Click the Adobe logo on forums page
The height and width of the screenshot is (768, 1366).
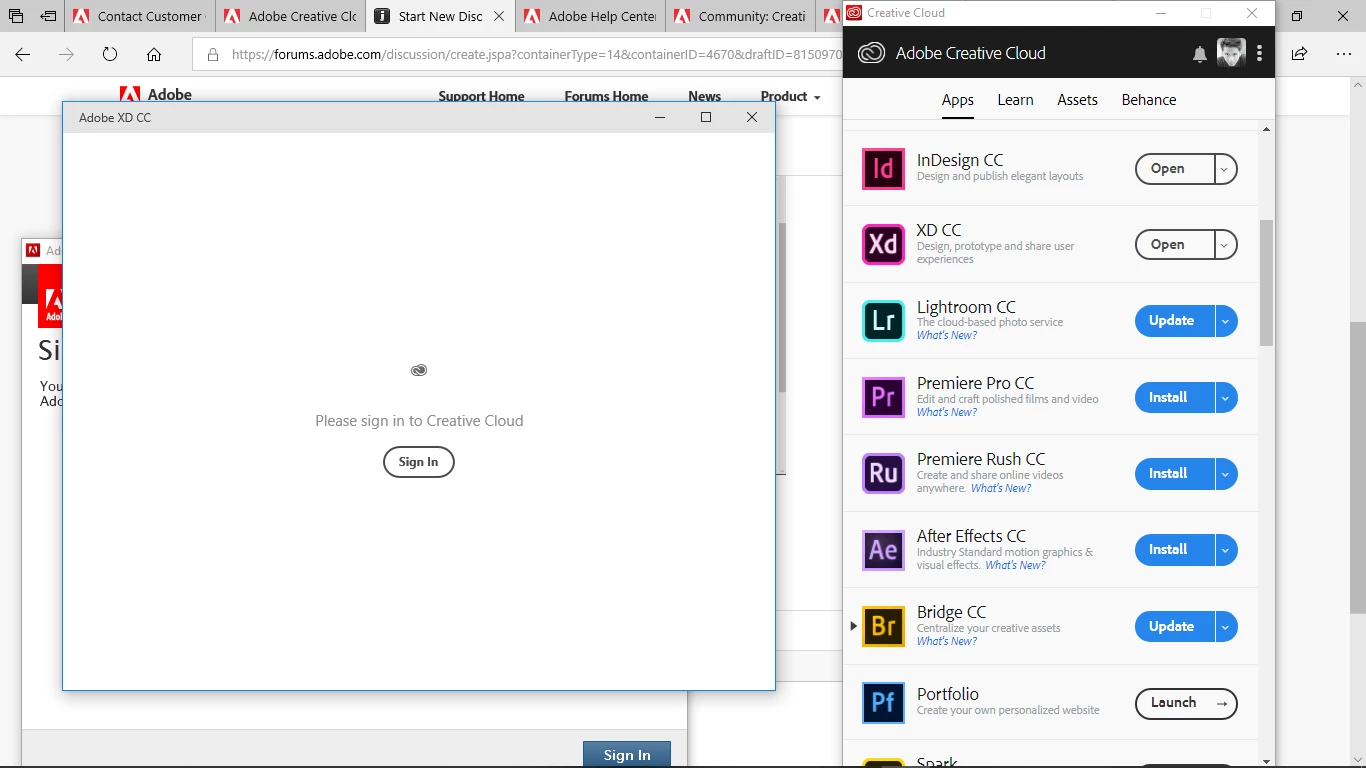point(156,95)
